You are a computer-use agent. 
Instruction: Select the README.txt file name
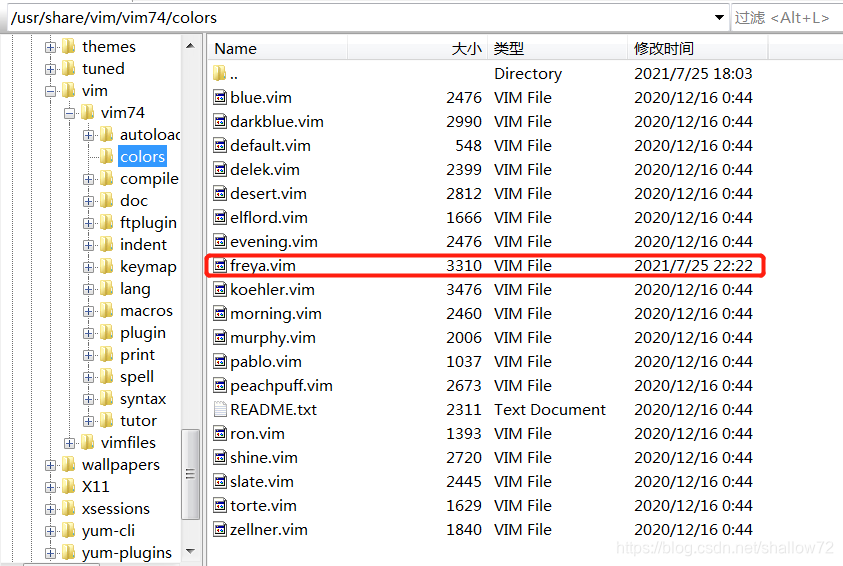[274, 410]
